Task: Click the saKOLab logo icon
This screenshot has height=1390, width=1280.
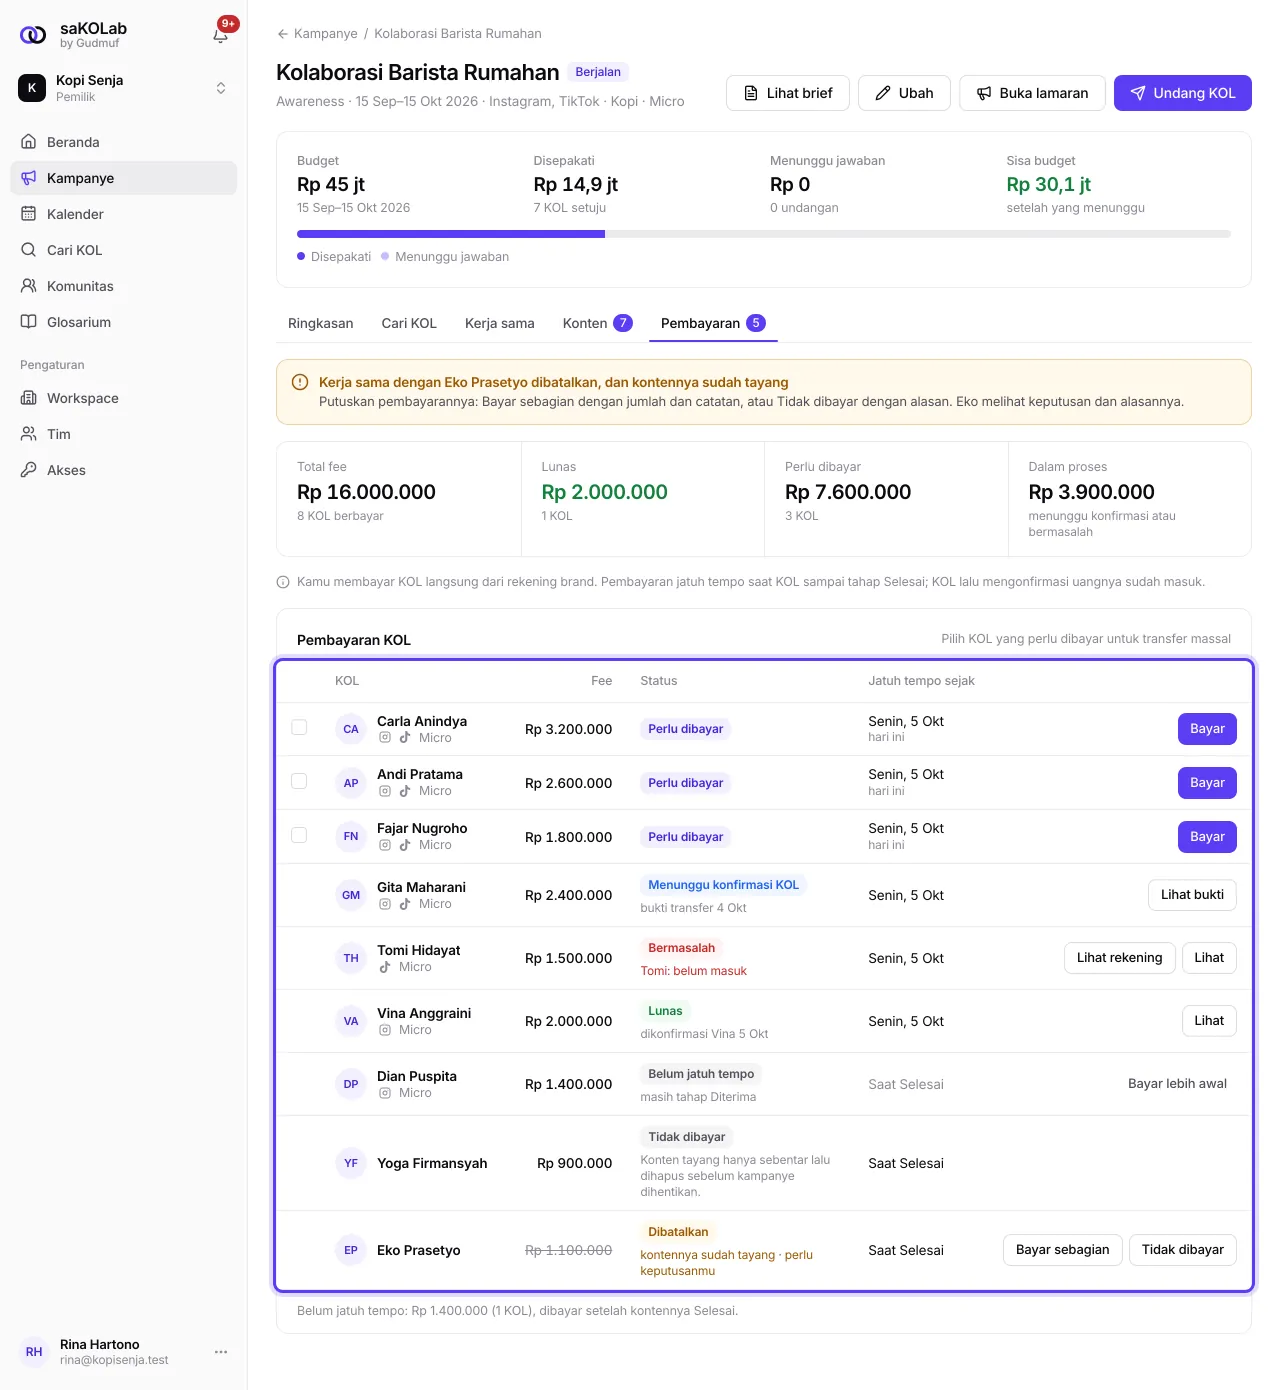Action: pos(33,35)
